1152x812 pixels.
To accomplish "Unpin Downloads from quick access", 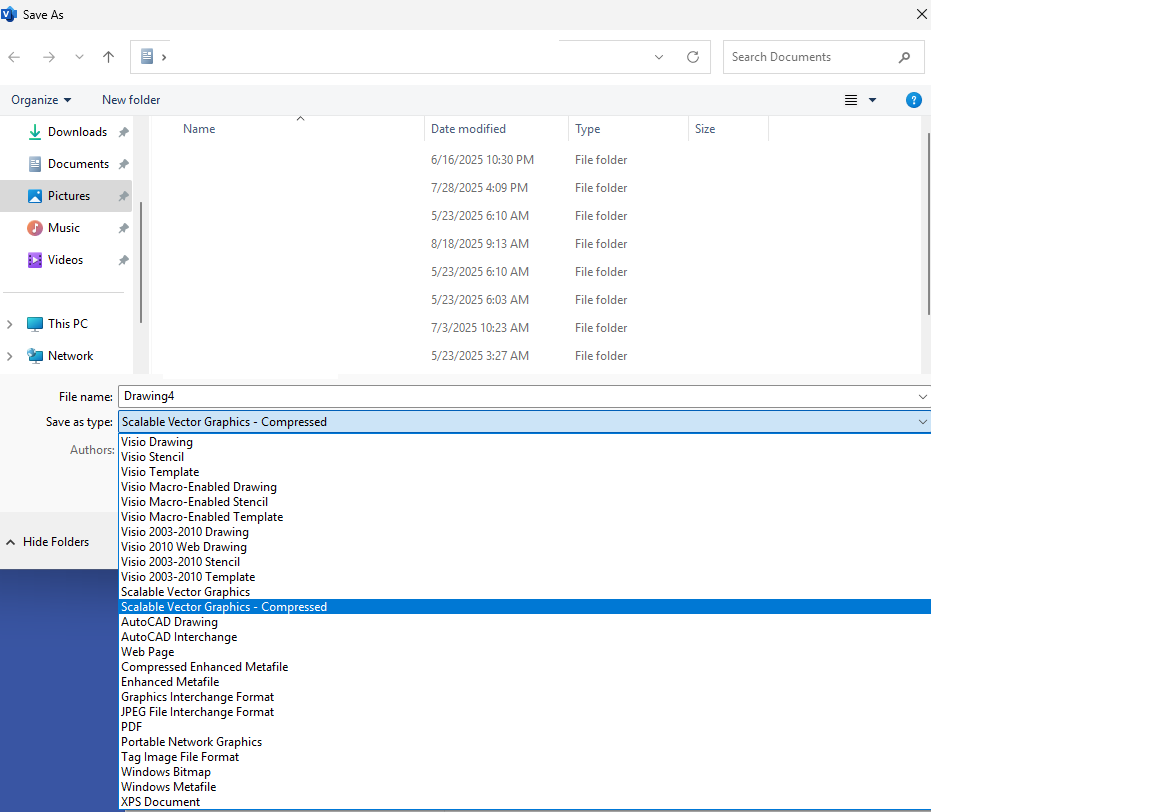I will pos(123,132).
